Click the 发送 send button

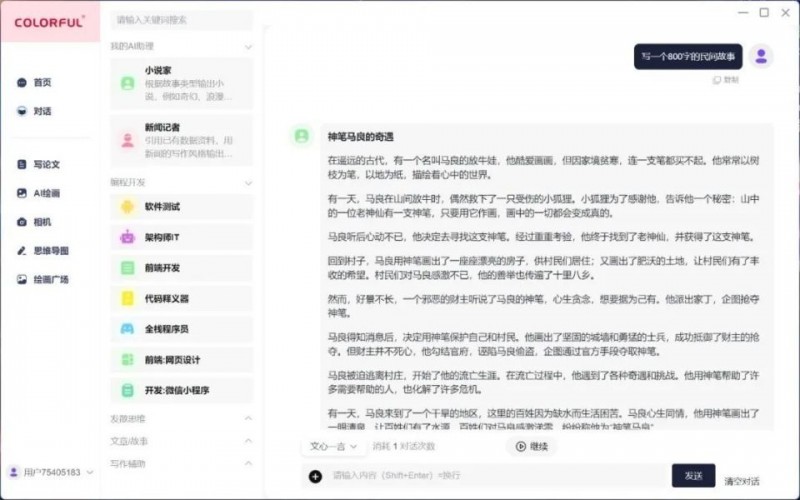693,476
